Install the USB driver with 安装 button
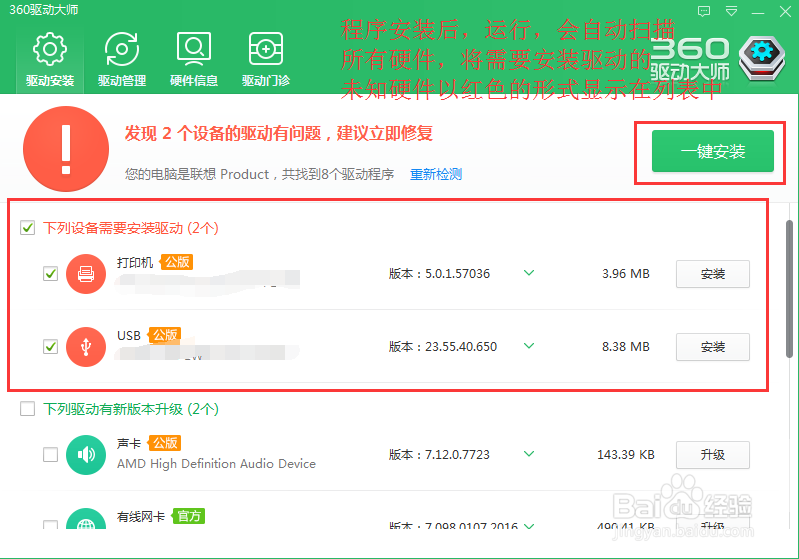 tap(712, 347)
